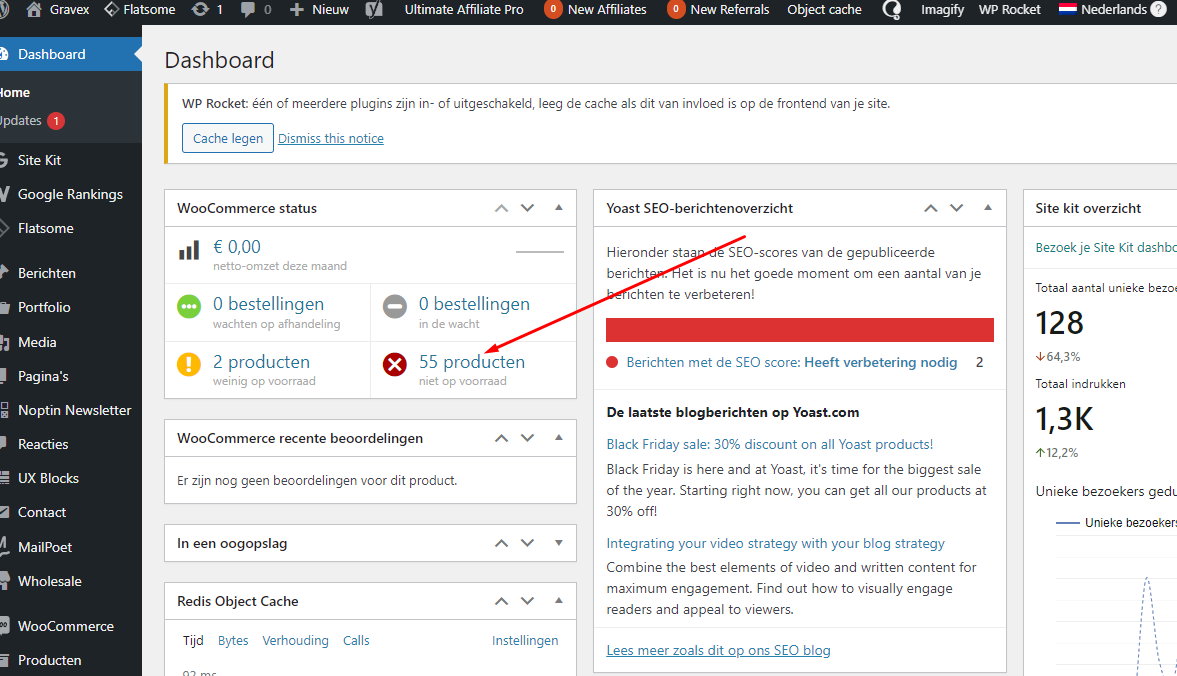This screenshot has width=1177, height=676.
Task: Click the Dutch flag language icon
Action: click(1067, 10)
